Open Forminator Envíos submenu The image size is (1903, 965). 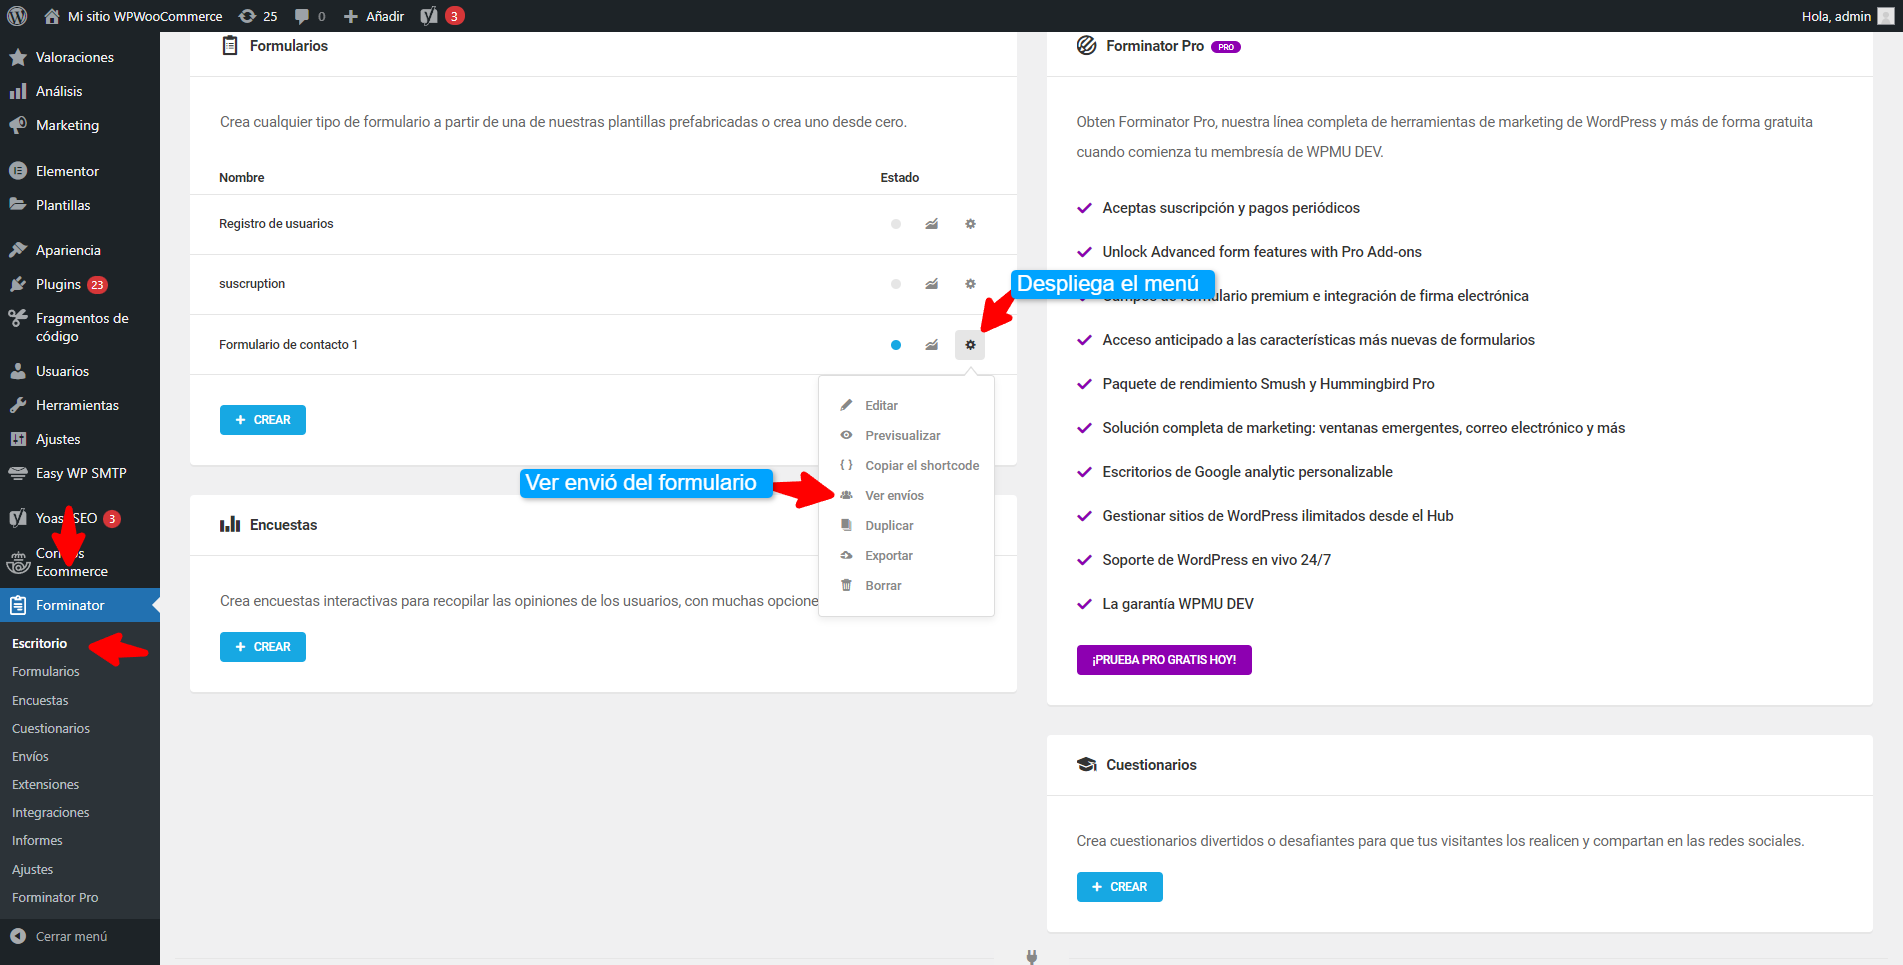point(30,757)
